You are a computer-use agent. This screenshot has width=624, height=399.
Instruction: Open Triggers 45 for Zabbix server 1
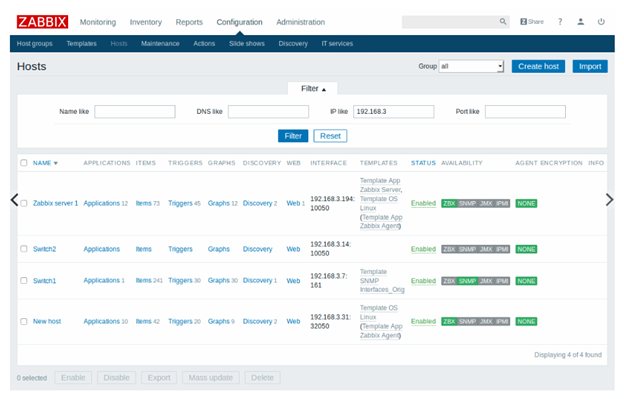184,203
